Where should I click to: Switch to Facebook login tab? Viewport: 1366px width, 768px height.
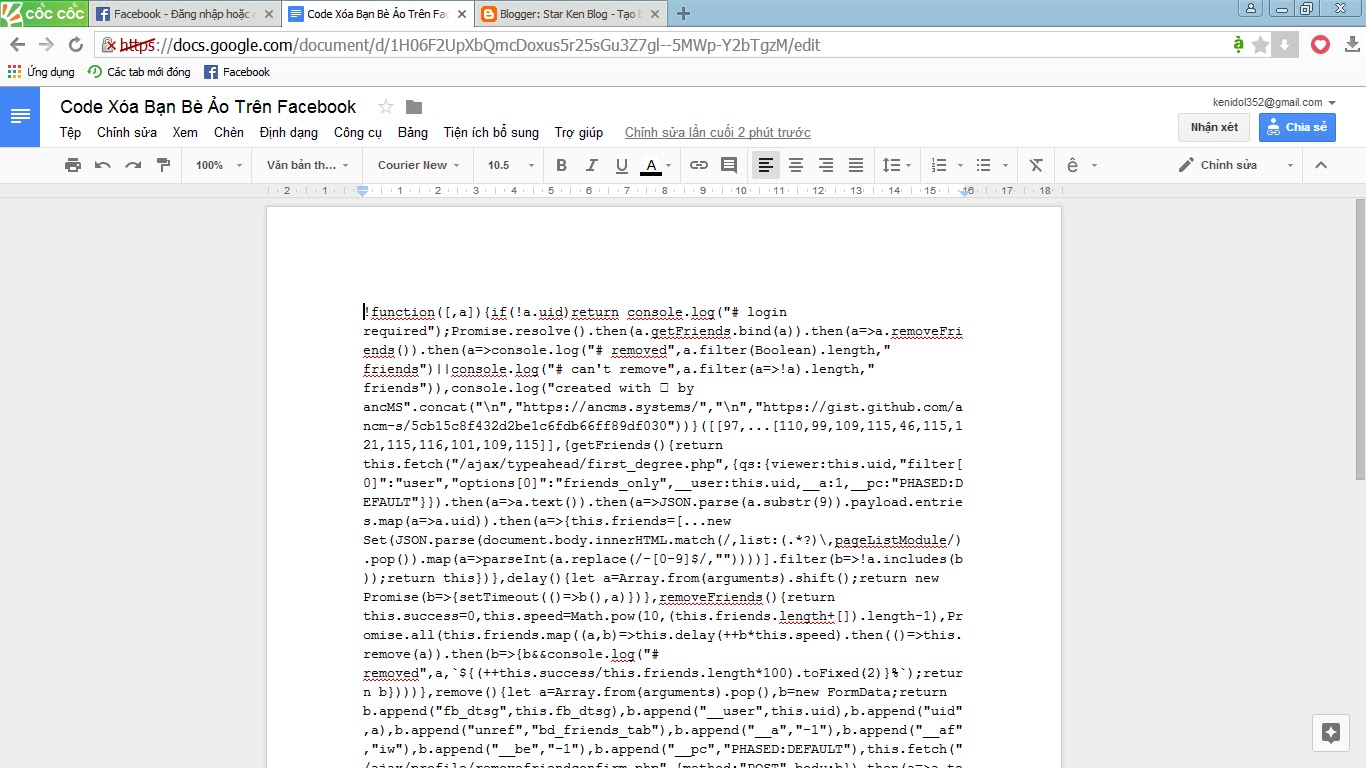click(x=184, y=14)
